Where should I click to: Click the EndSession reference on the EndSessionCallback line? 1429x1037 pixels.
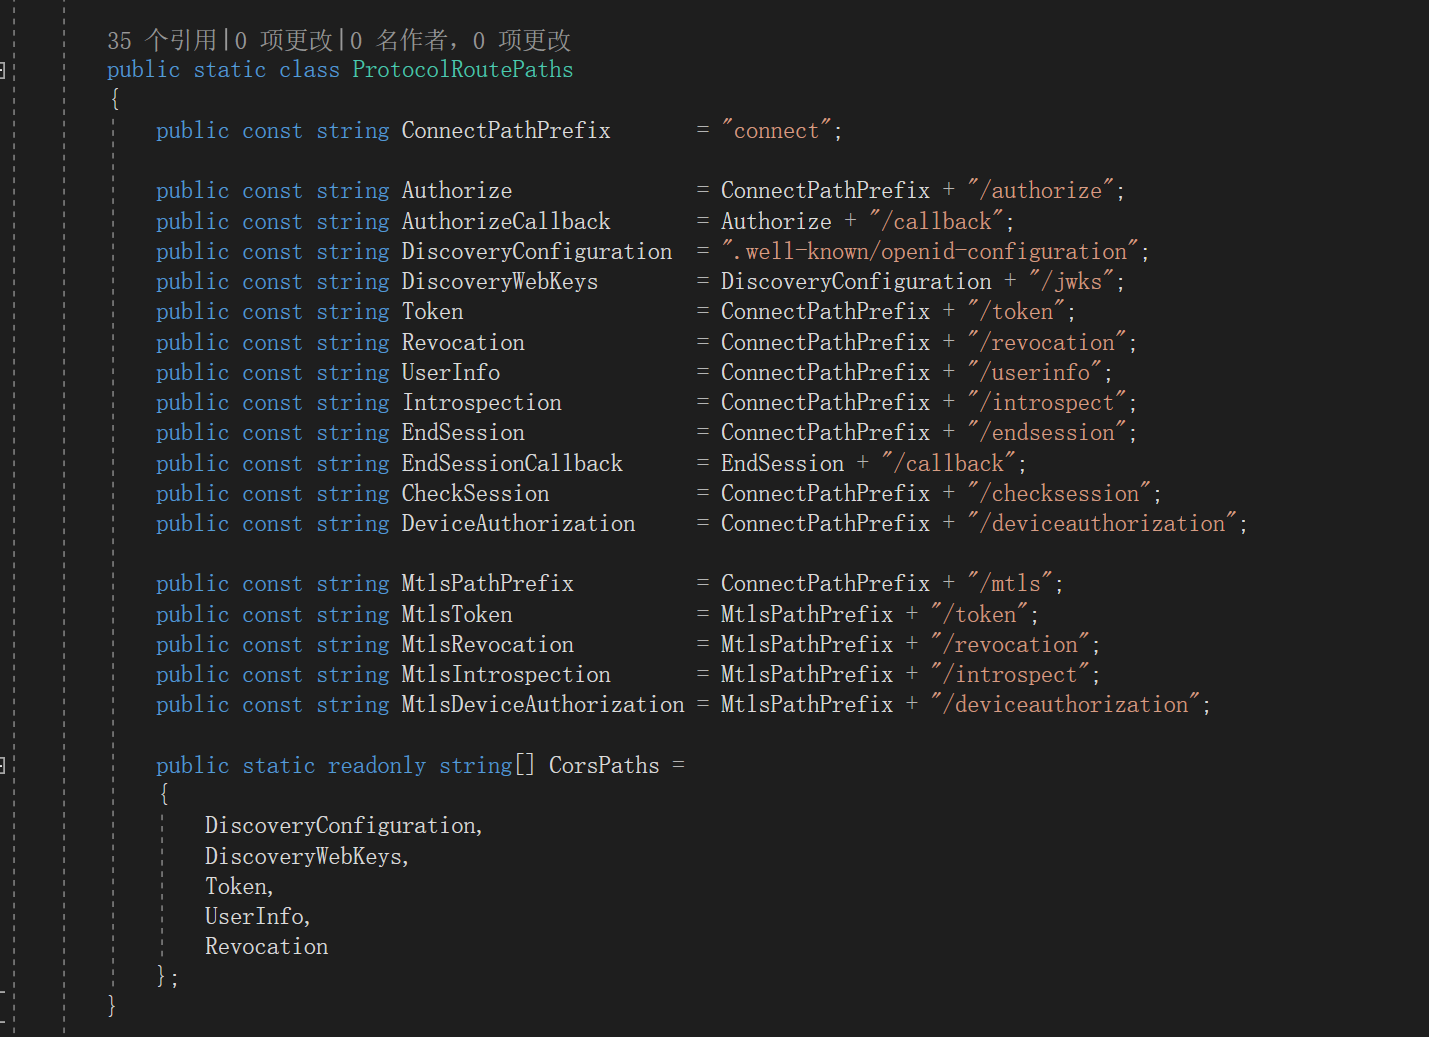point(782,464)
